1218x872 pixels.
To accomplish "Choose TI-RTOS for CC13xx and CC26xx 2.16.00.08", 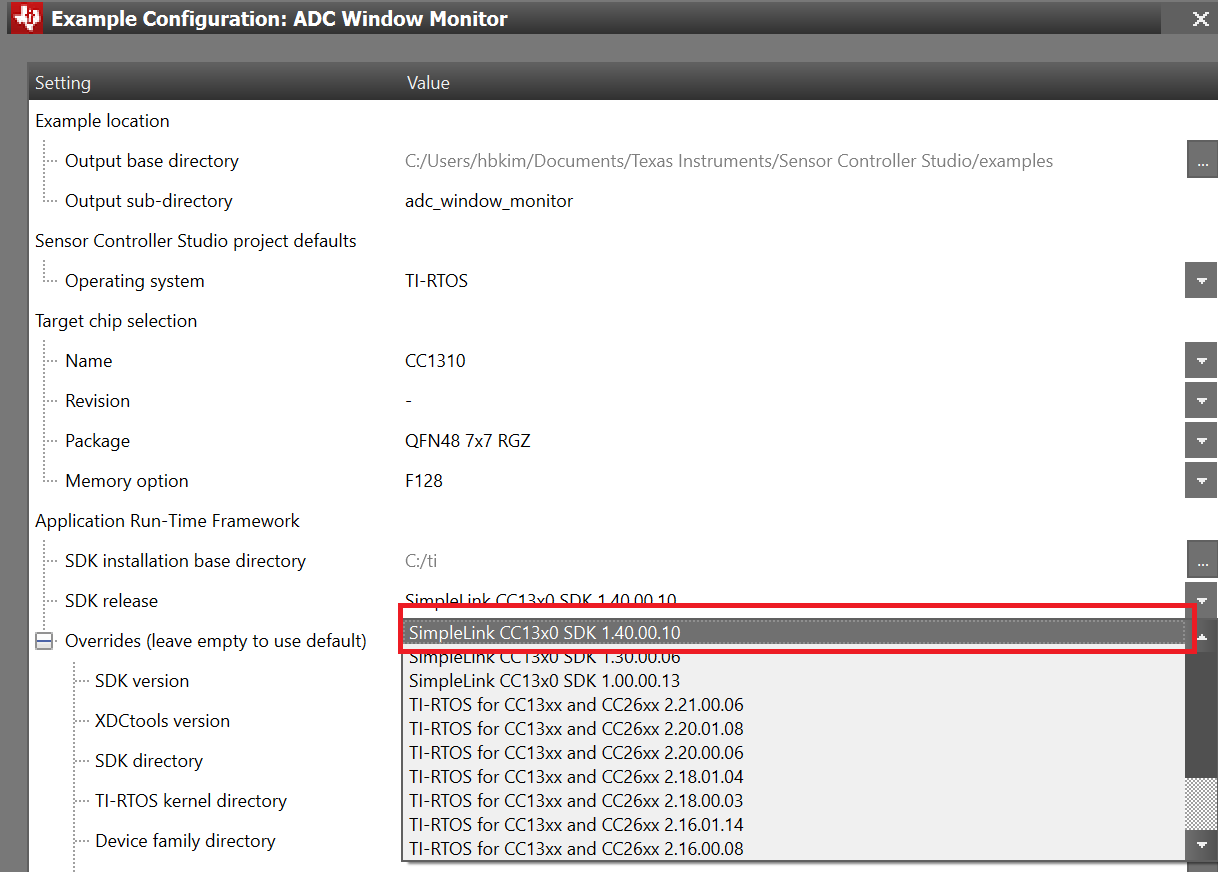I will [795, 849].
